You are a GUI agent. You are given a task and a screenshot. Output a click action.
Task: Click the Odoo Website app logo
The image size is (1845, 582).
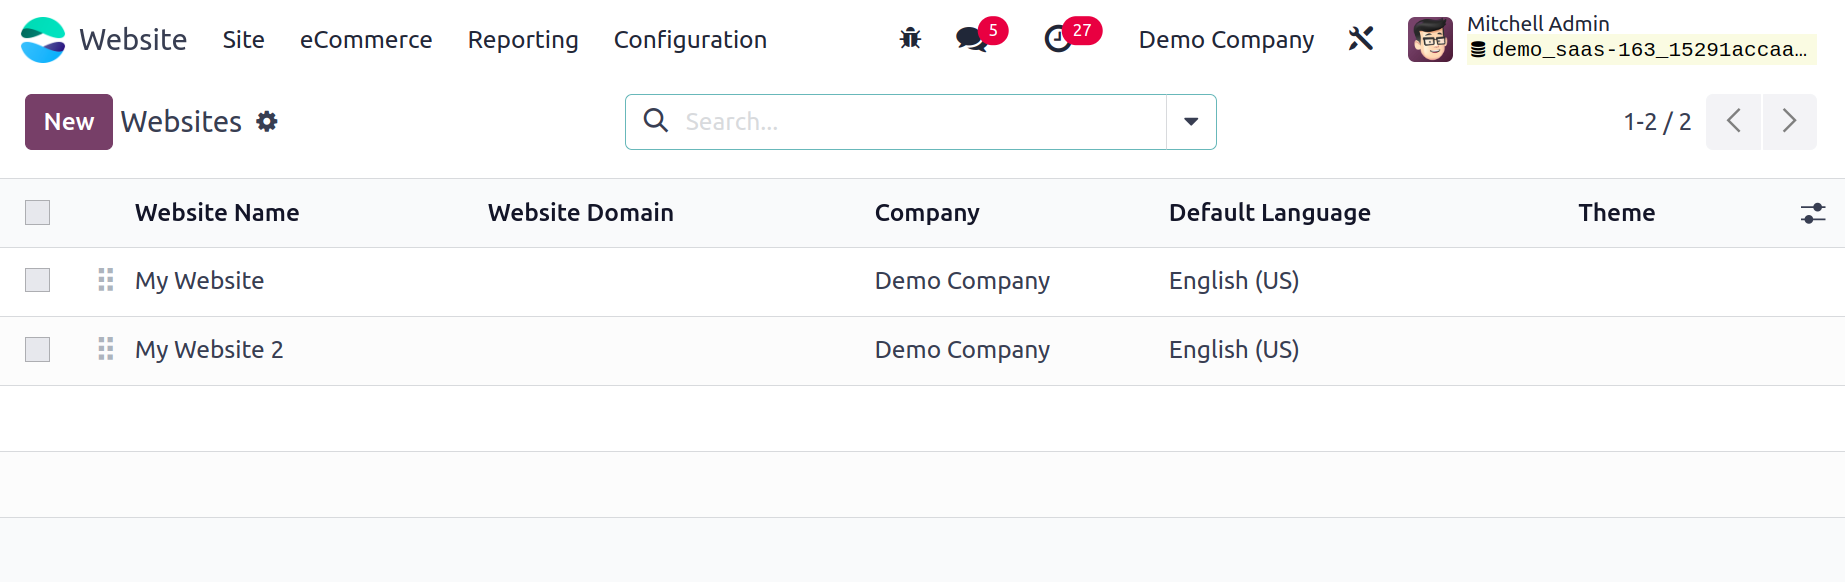tap(43, 40)
